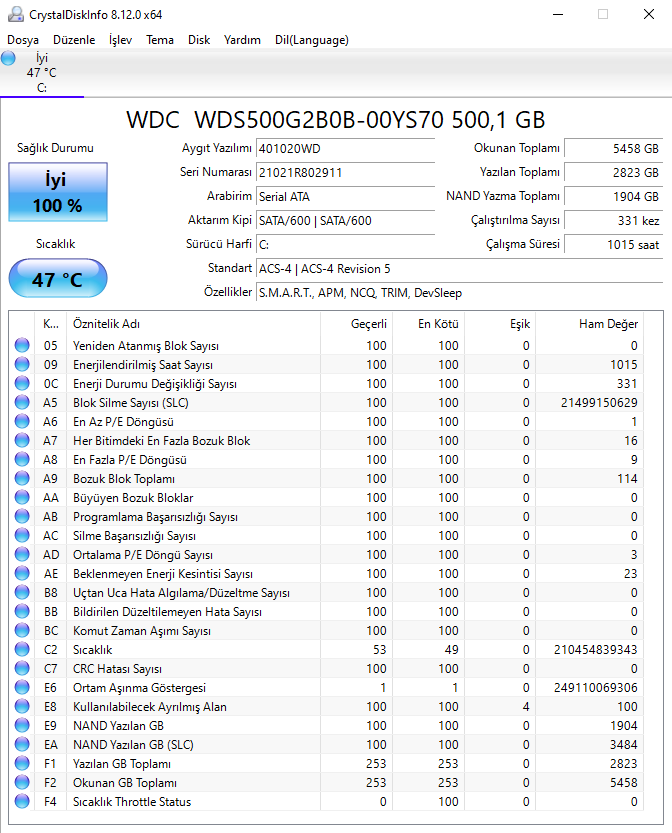Click status orb for Ortam Aşınma Göstergesi

pyautogui.click(x=22, y=687)
